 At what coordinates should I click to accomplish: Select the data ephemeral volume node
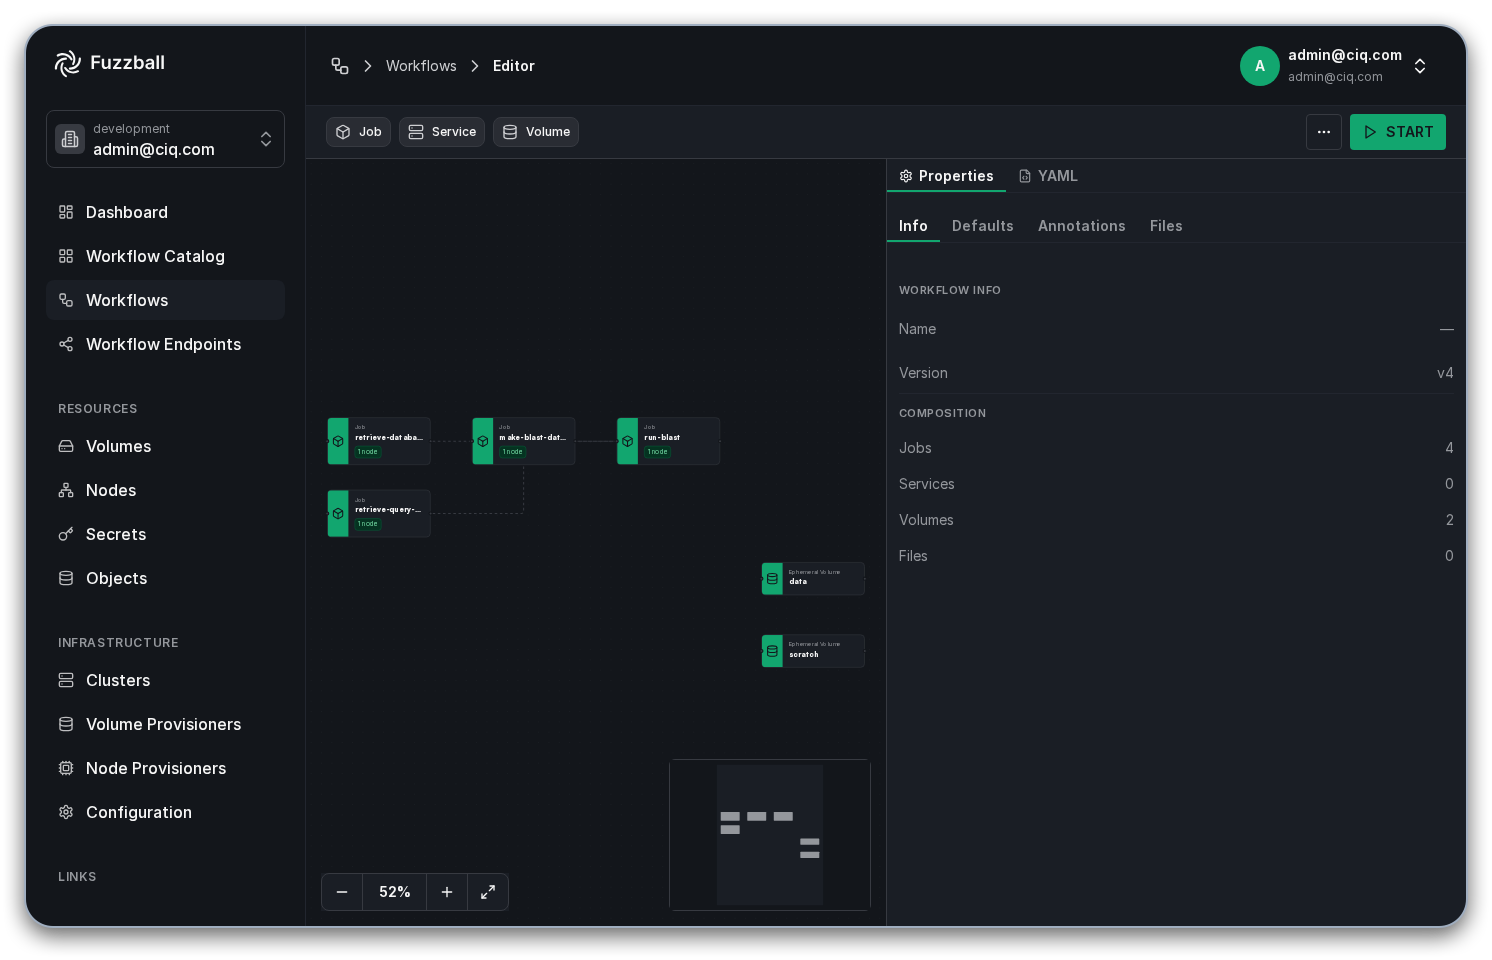click(x=813, y=578)
